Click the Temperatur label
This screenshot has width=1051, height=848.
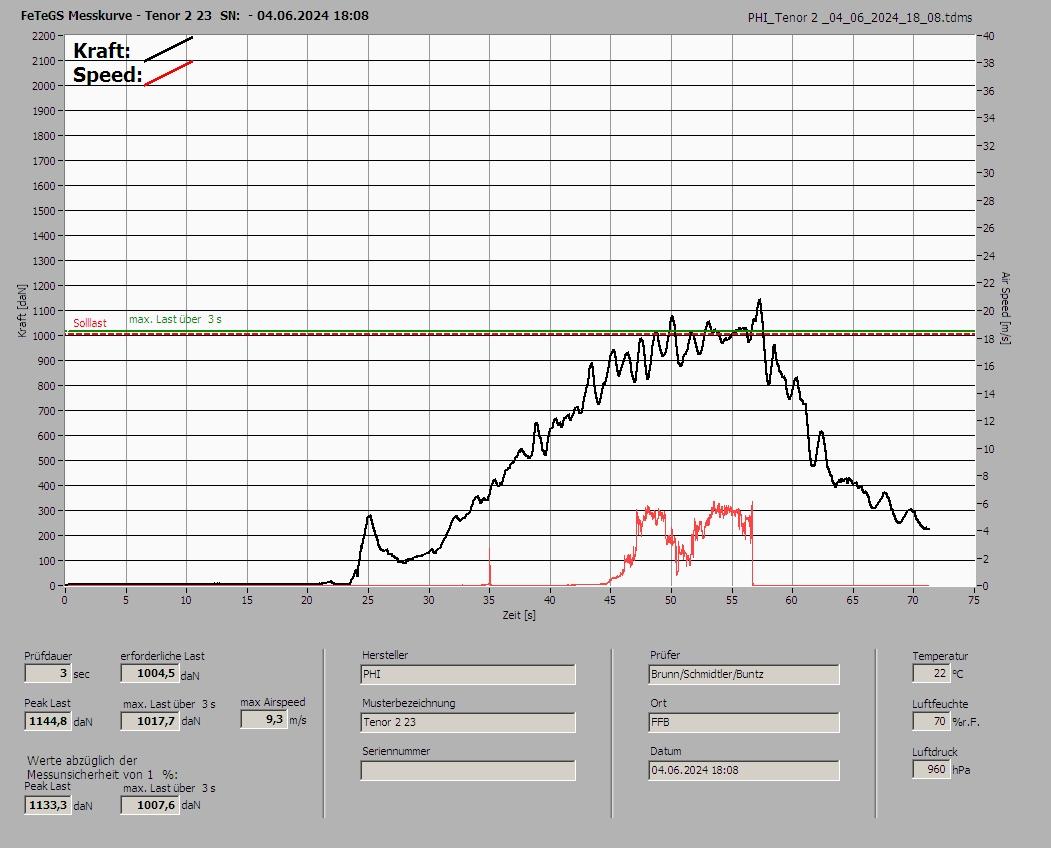click(940, 656)
